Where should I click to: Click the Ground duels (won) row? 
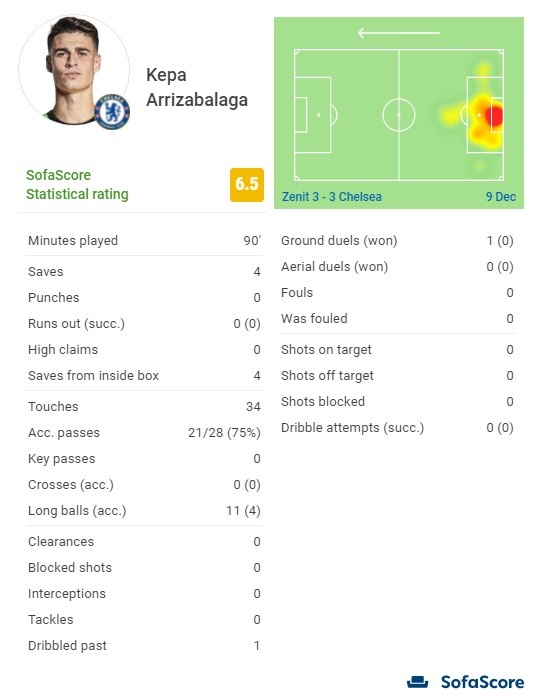[x=397, y=241]
